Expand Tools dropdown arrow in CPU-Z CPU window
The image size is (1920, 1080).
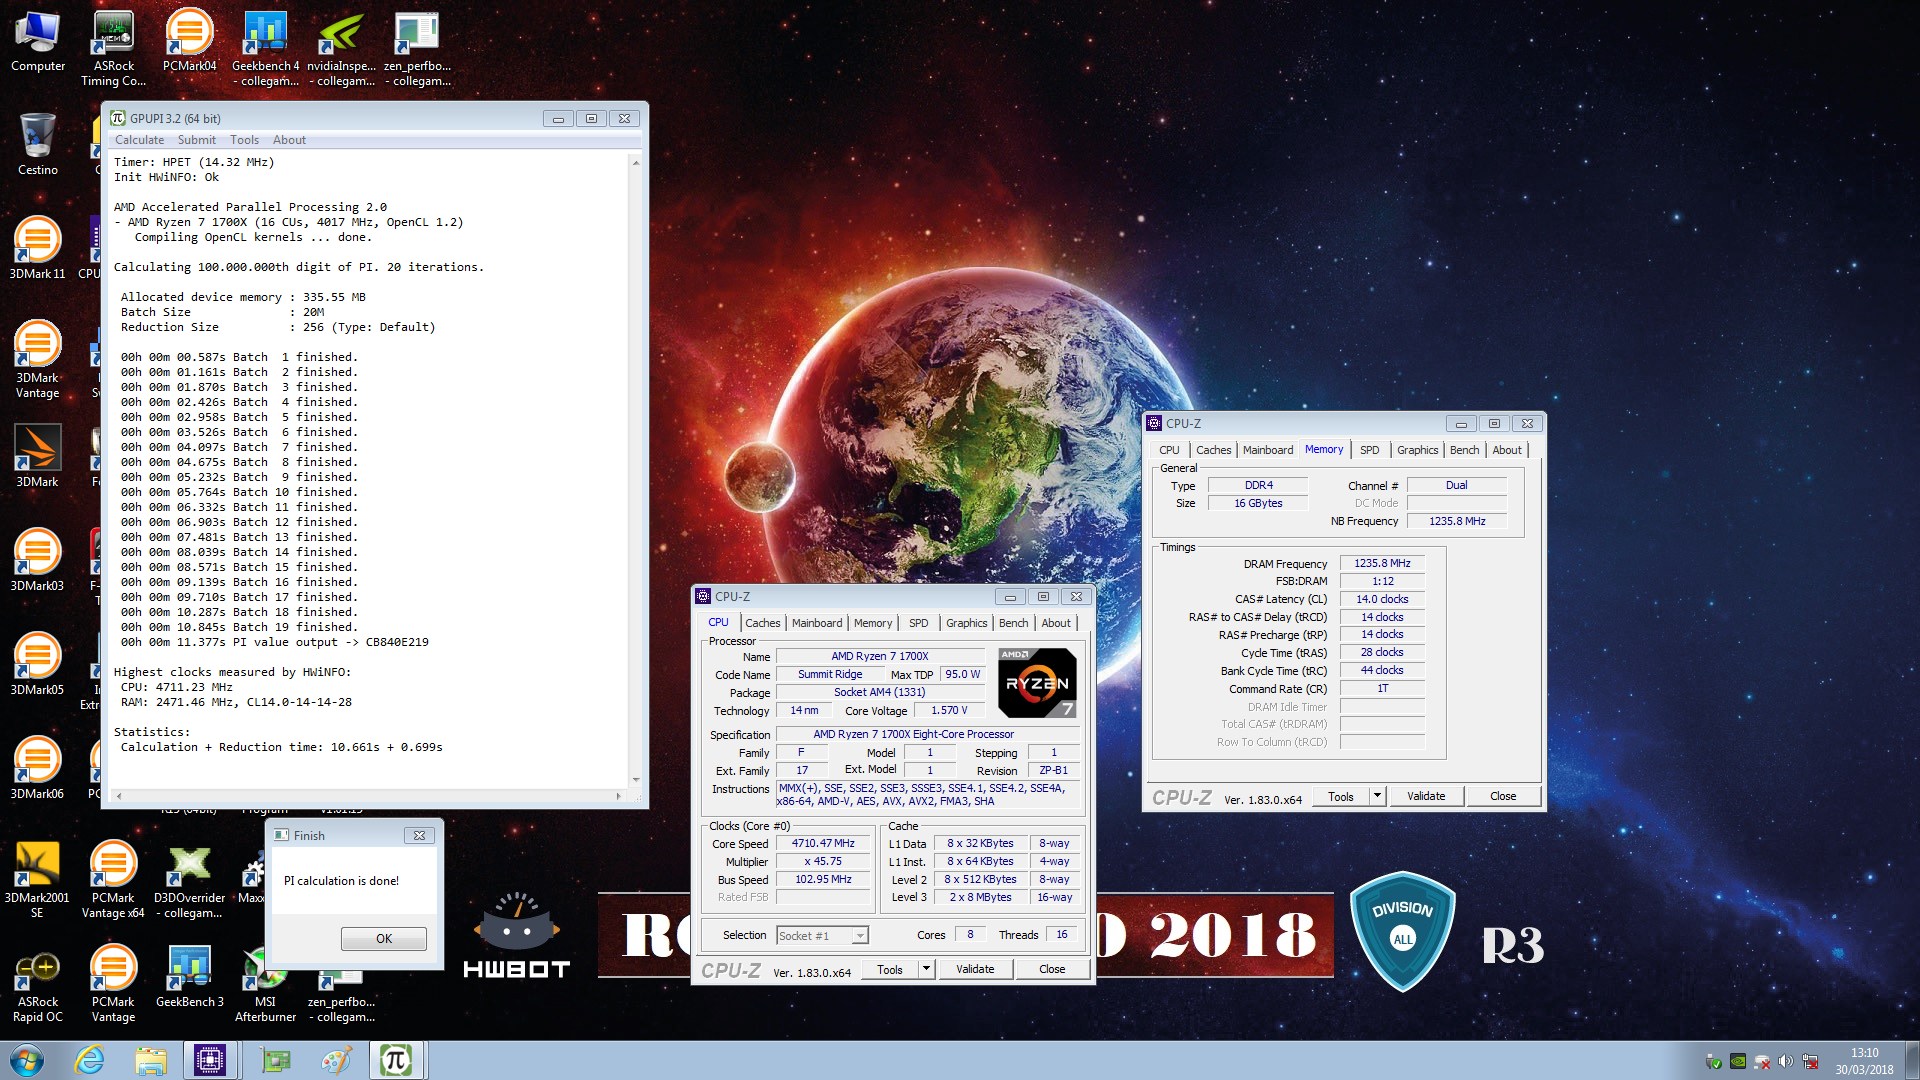926,969
